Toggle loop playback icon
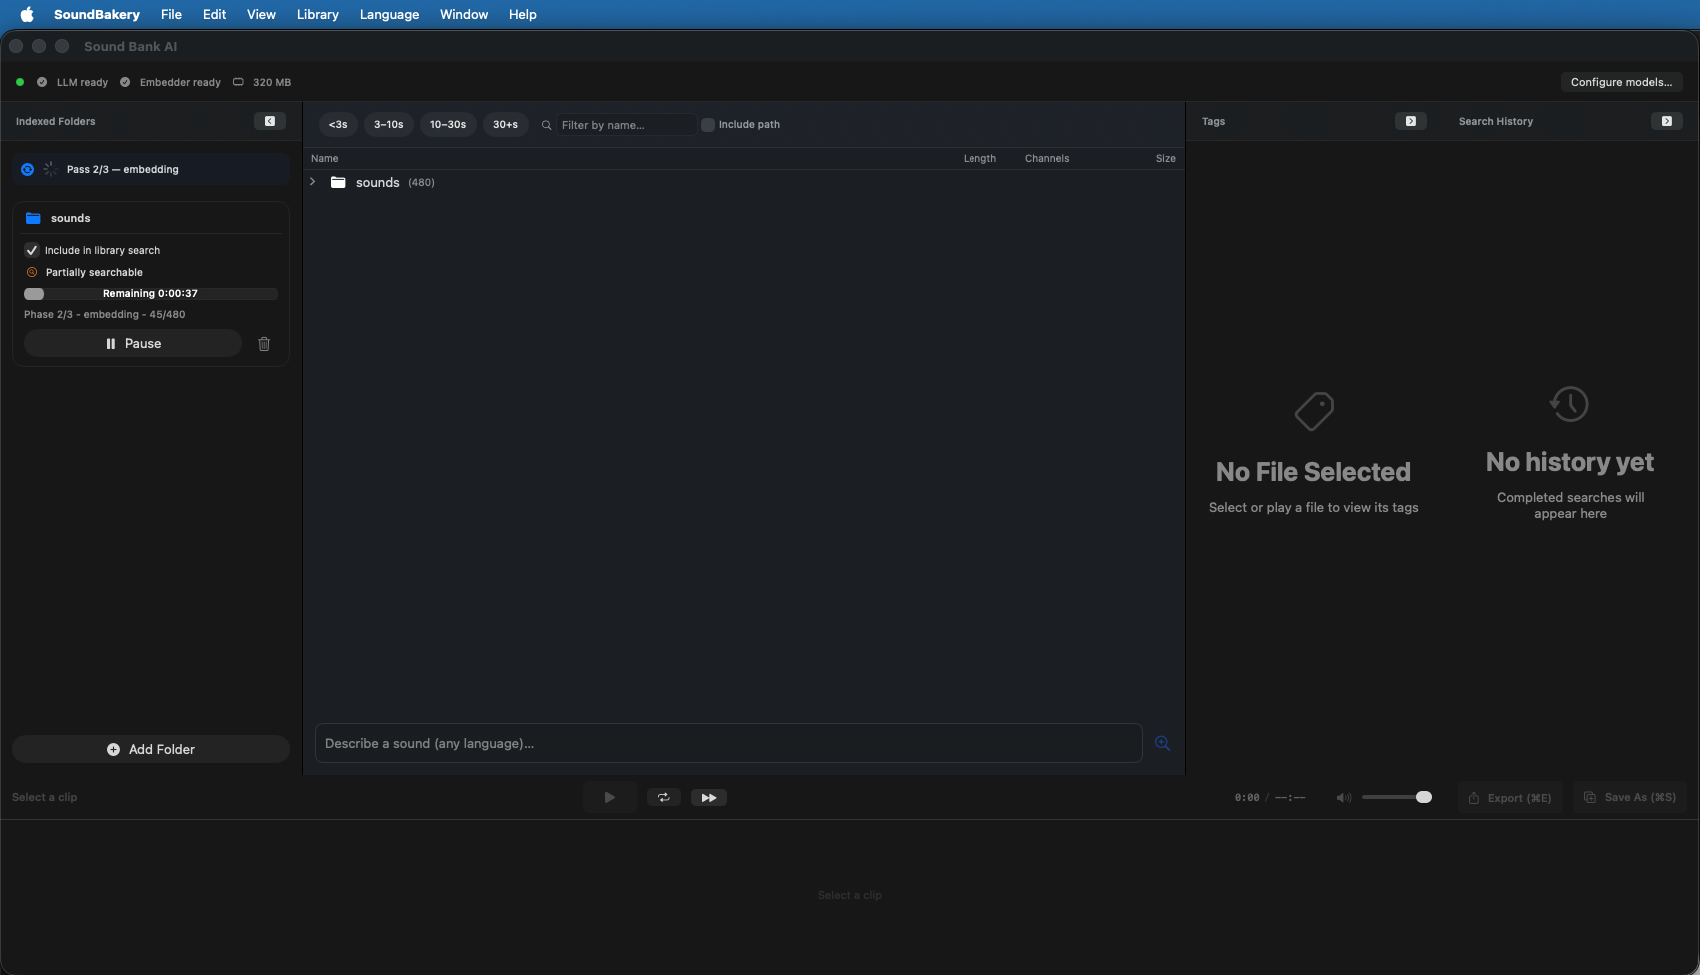The height and width of the screenshot is (975, 1700). (x=664, y=797)
